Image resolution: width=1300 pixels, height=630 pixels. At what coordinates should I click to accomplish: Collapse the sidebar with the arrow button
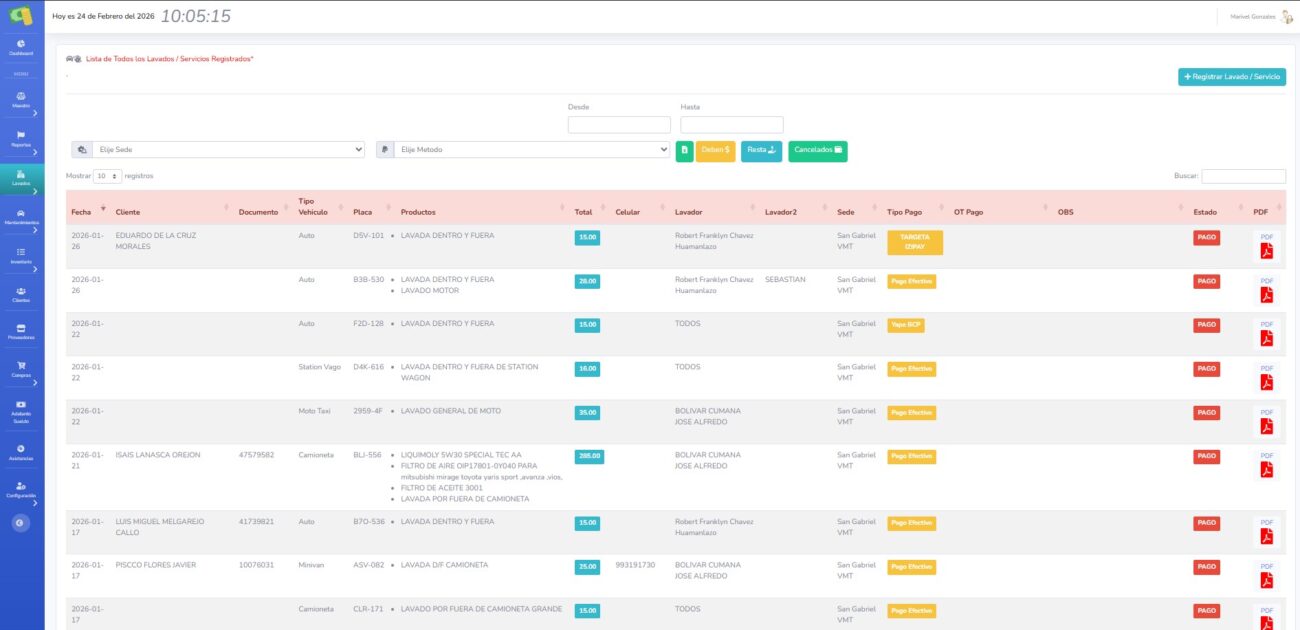[21, 522]
